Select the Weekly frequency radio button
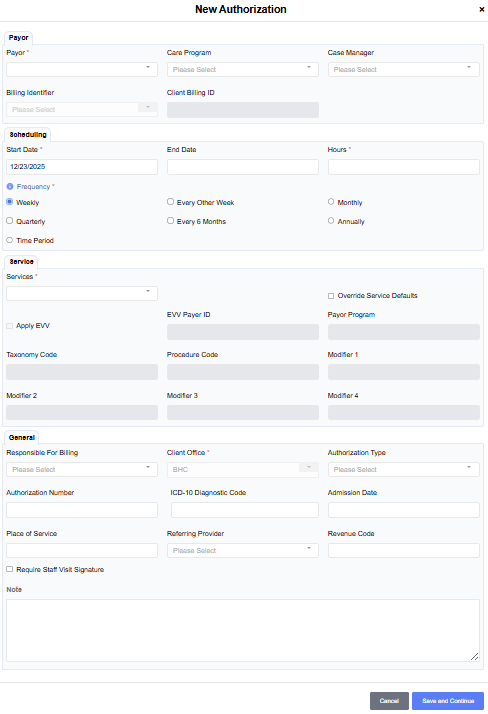The height and width of the screenshot is (714, 488). (x=10, y=202)
